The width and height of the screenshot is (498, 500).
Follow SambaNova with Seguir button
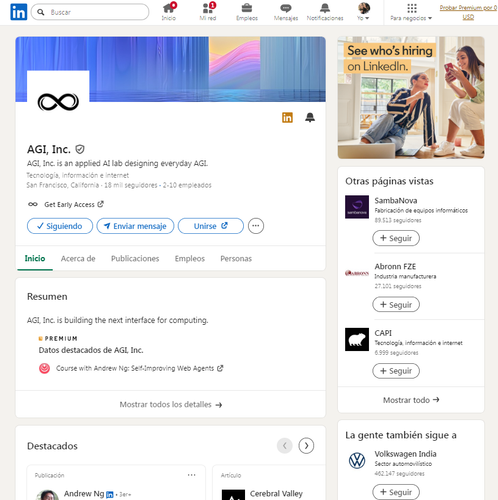click(x=396, y=238)
